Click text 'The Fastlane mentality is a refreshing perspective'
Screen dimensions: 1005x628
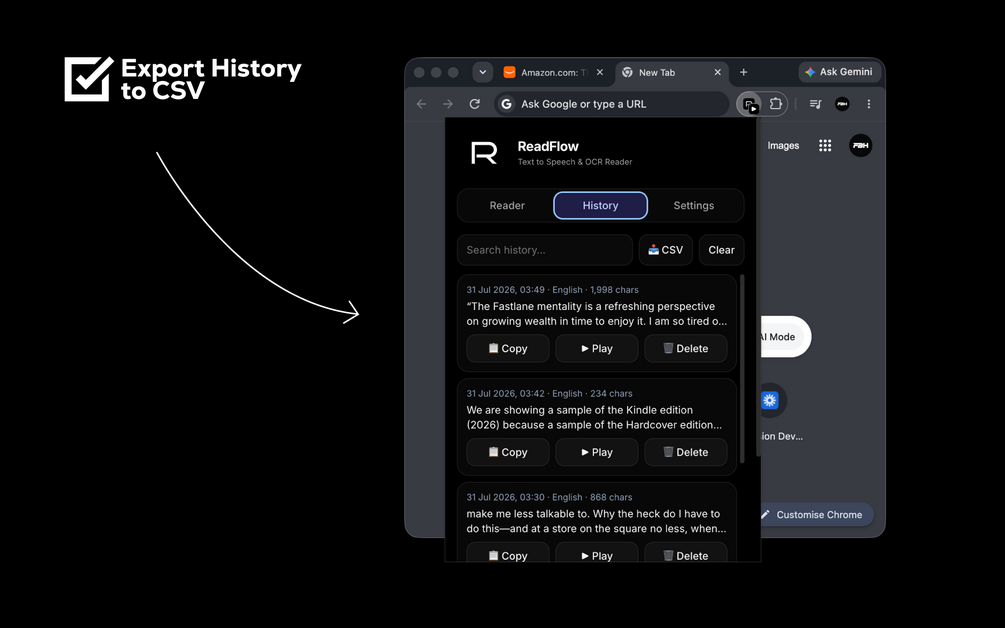(x=593, y=306)
